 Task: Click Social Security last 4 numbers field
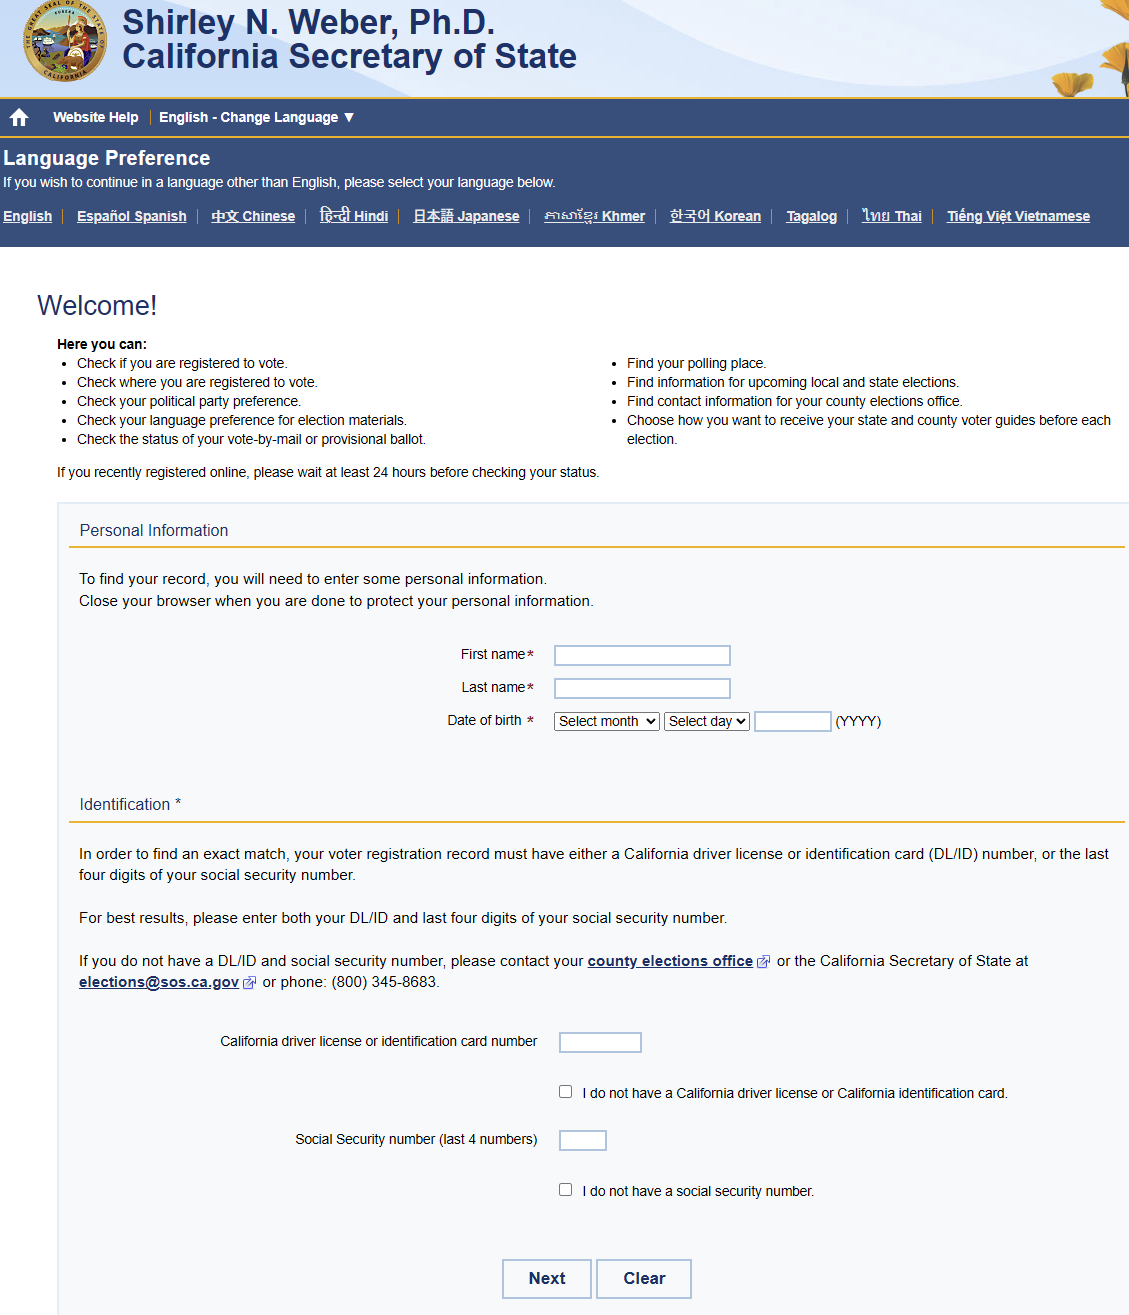583,1140
